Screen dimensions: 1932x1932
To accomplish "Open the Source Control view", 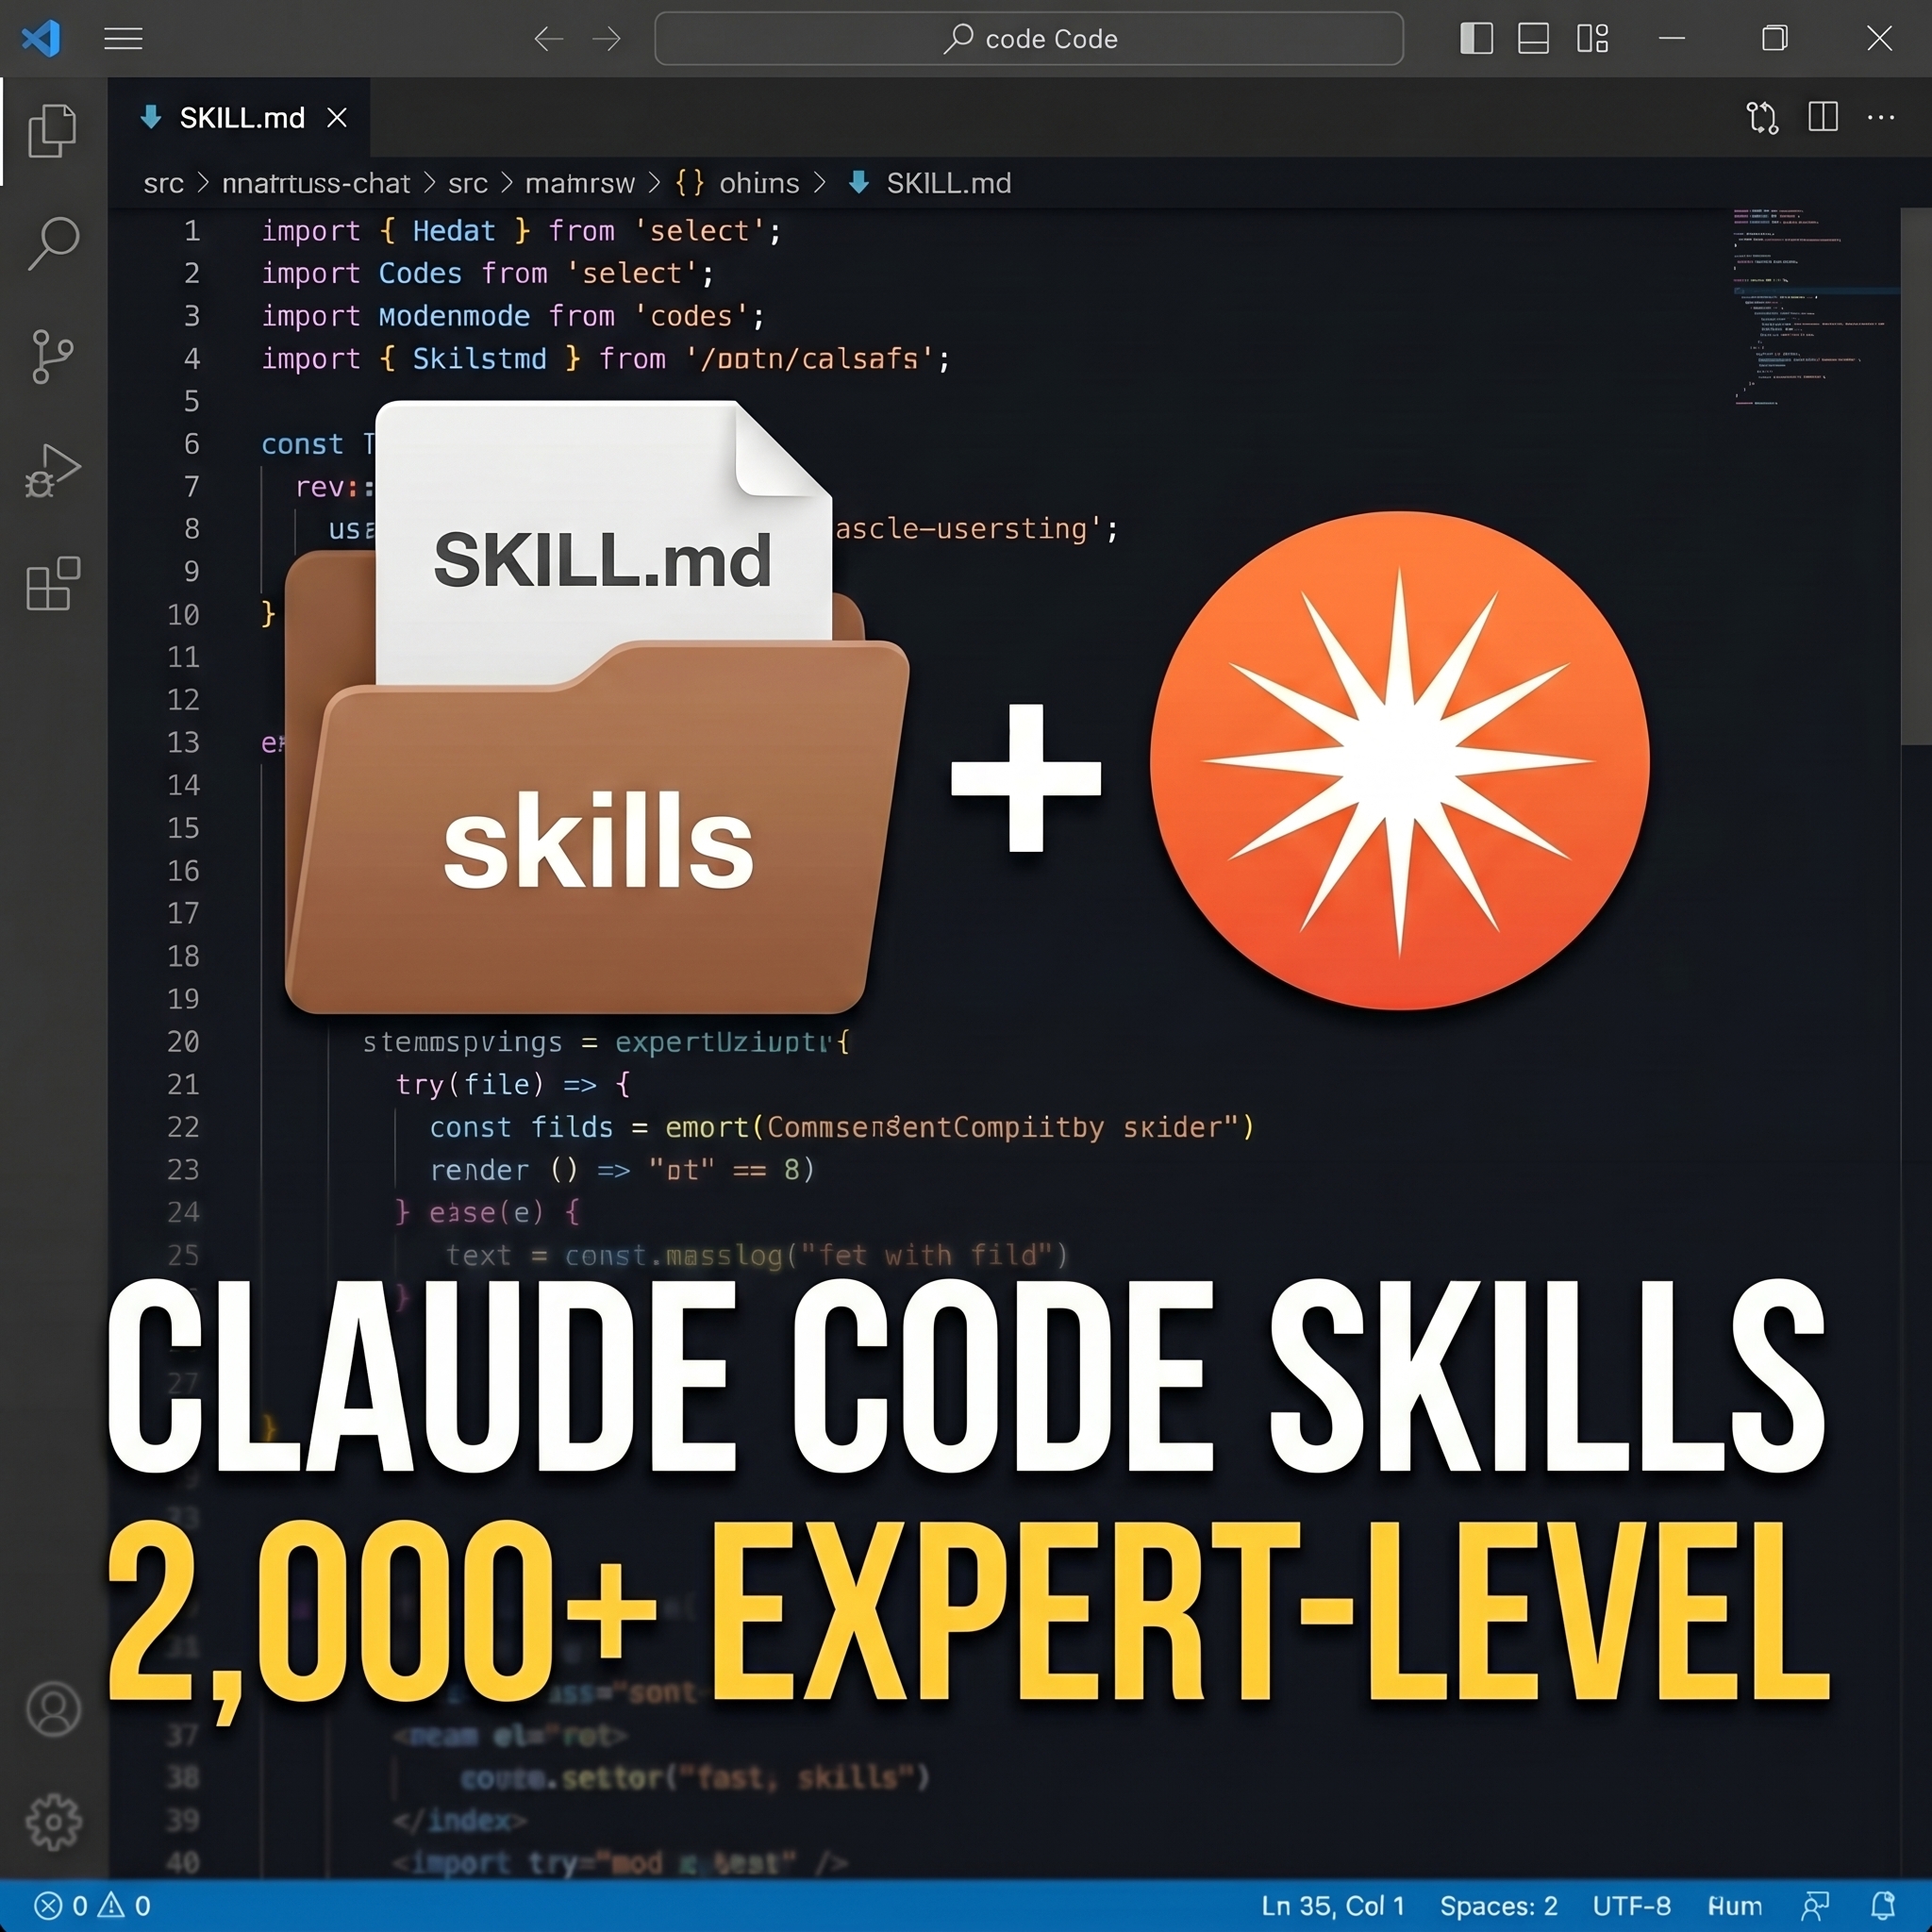I will [x=53, y=357].
